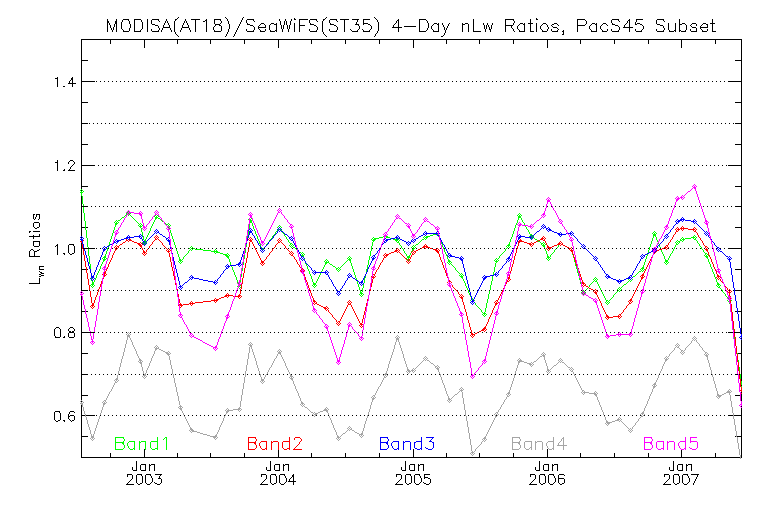The width and height of the screenshot is (768, 512).
Task: Click the green Band1 first point above 1.1
Action: [x=82, y=192]
